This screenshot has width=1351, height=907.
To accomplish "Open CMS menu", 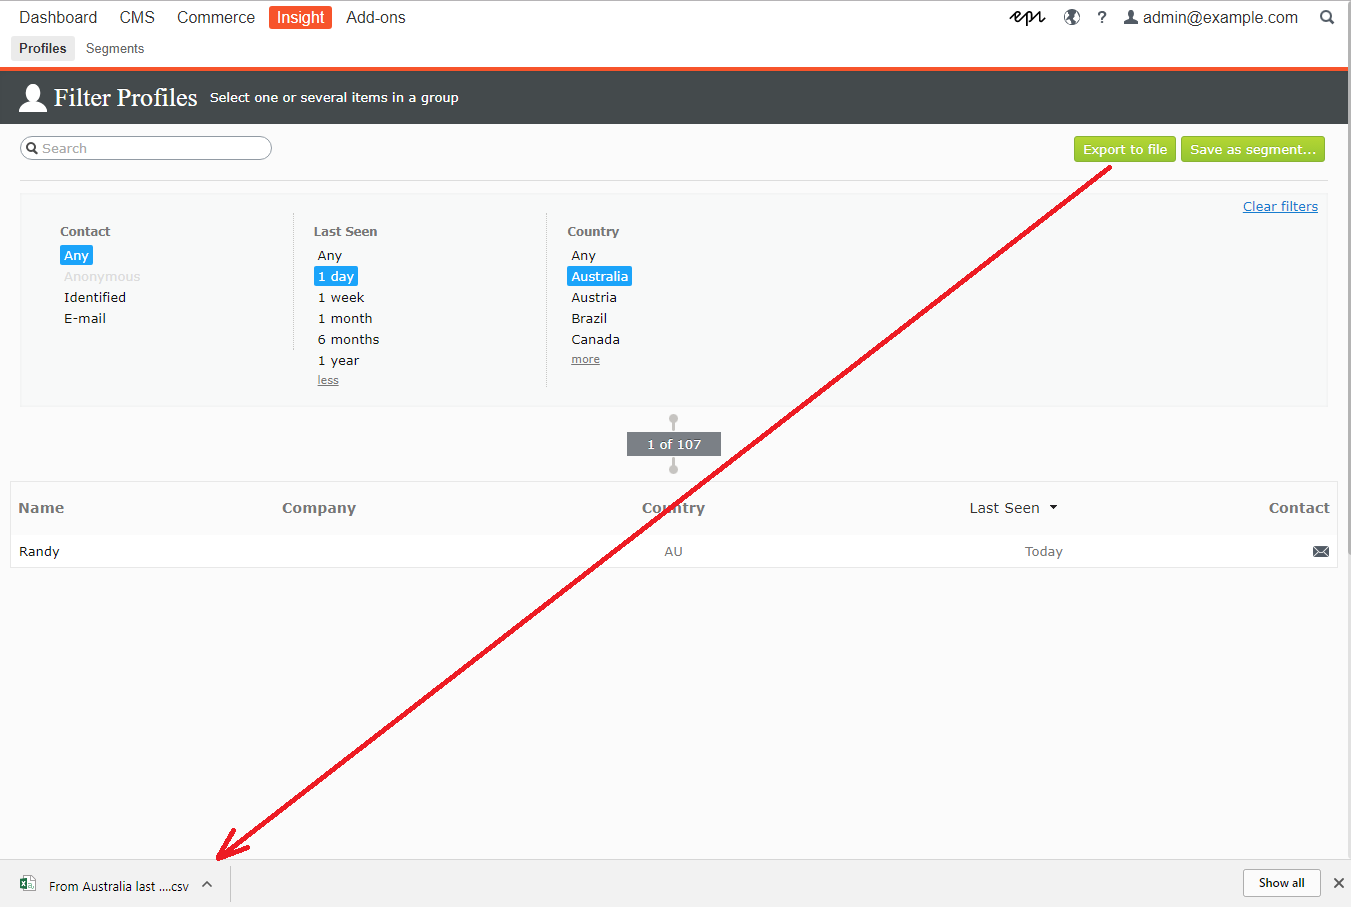I will coord(137,17).
